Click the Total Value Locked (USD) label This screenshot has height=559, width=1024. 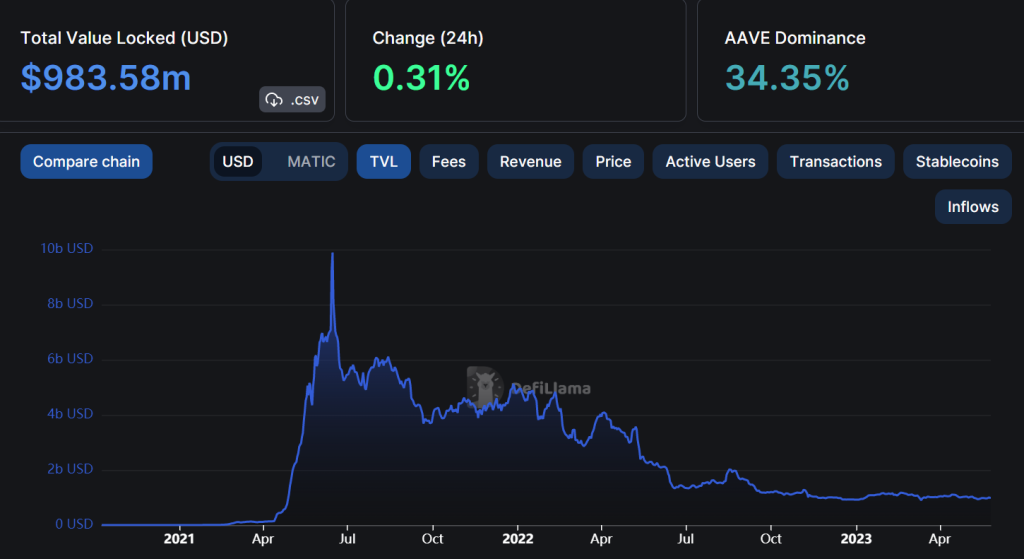point(124,38)
